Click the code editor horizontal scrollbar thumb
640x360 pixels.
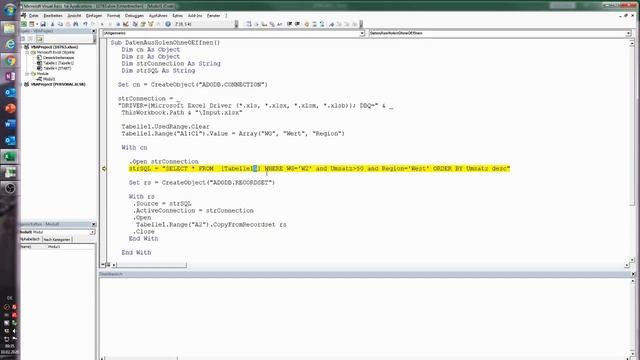point(152,265)
